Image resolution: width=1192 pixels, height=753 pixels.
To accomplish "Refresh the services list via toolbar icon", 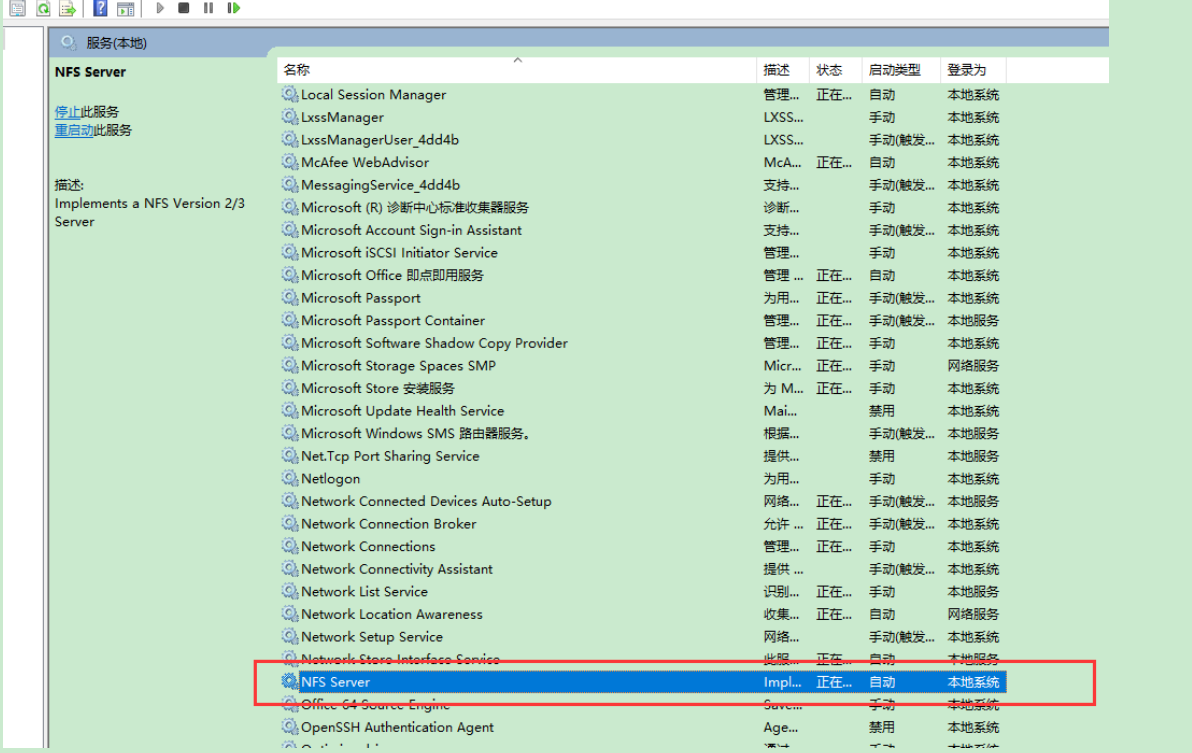I will (x=42, y=8).
